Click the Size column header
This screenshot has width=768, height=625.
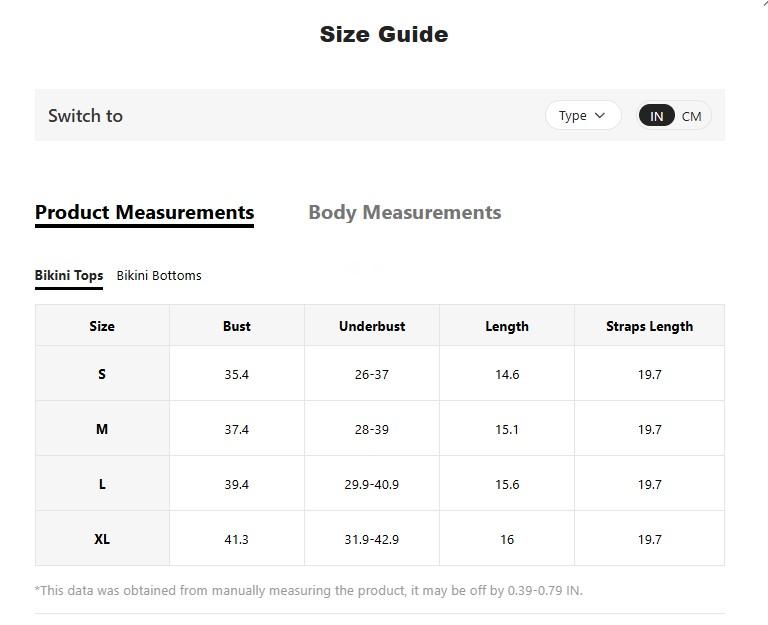click(102, 326)
